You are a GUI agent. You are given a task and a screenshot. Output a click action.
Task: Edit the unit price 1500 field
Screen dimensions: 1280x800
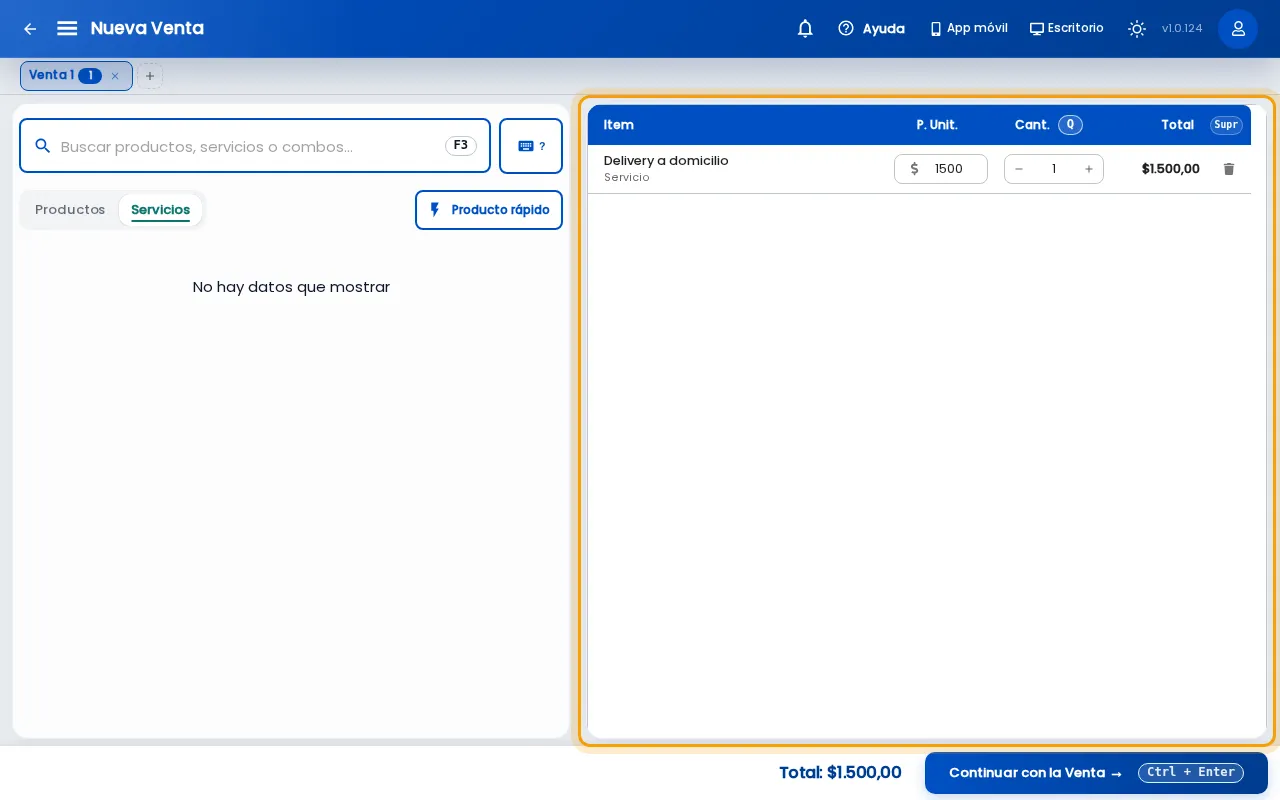[x=941, y=169]
